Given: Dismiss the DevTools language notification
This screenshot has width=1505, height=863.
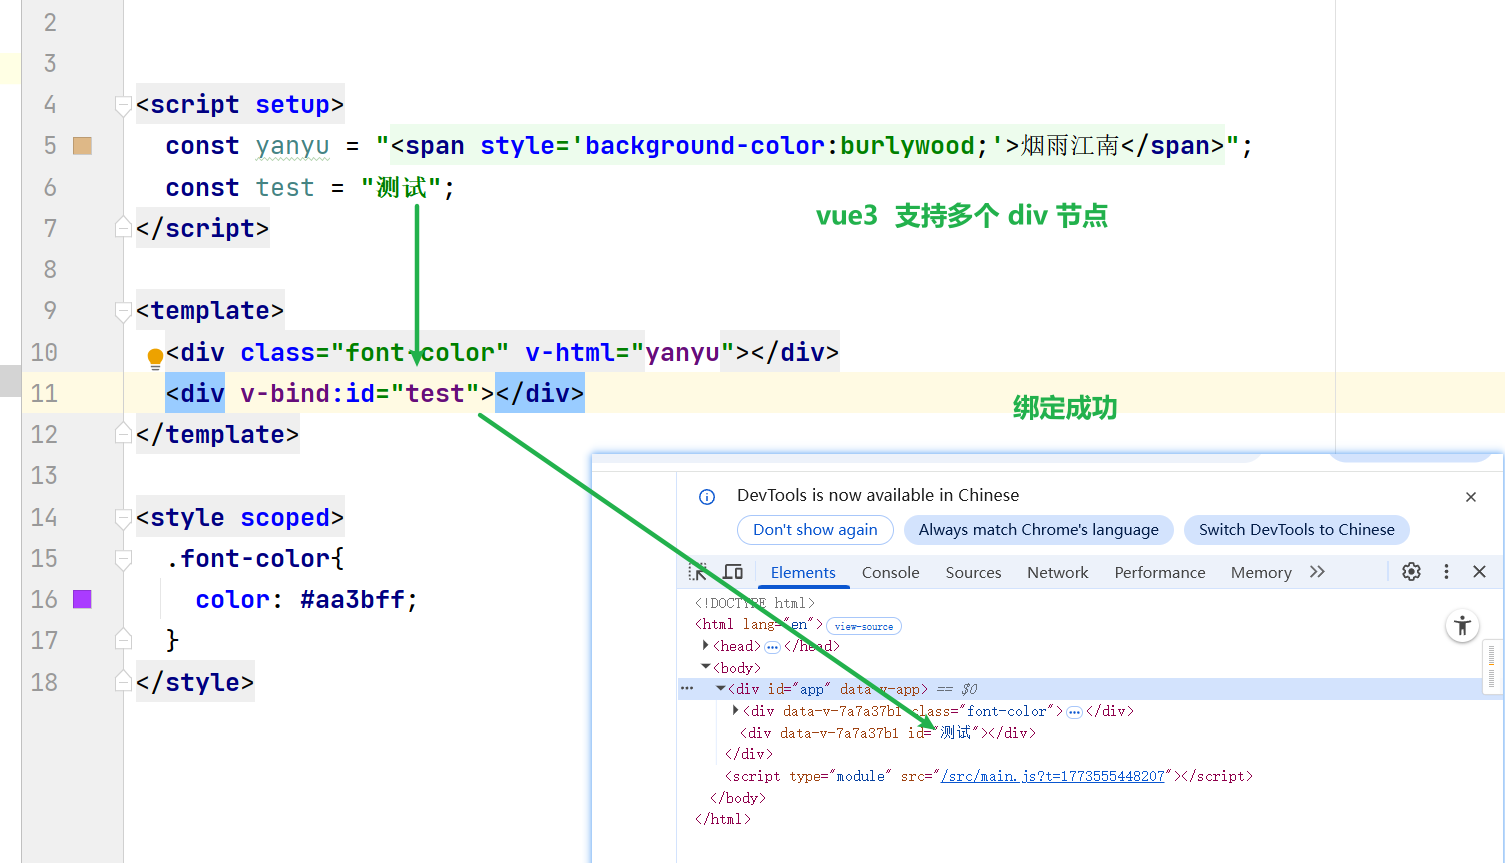Looking at the screenshot, I should point(1471,497).
